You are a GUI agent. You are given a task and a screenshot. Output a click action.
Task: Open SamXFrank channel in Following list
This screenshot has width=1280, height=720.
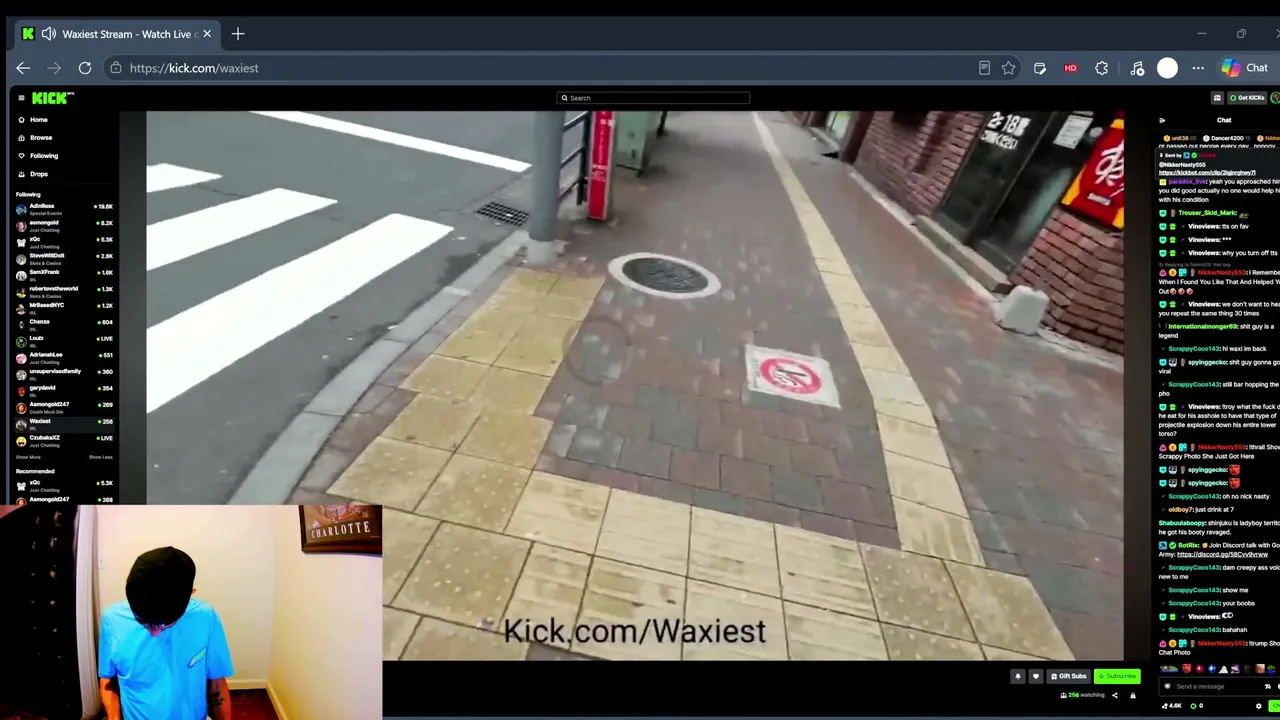(x=64, y=275)
